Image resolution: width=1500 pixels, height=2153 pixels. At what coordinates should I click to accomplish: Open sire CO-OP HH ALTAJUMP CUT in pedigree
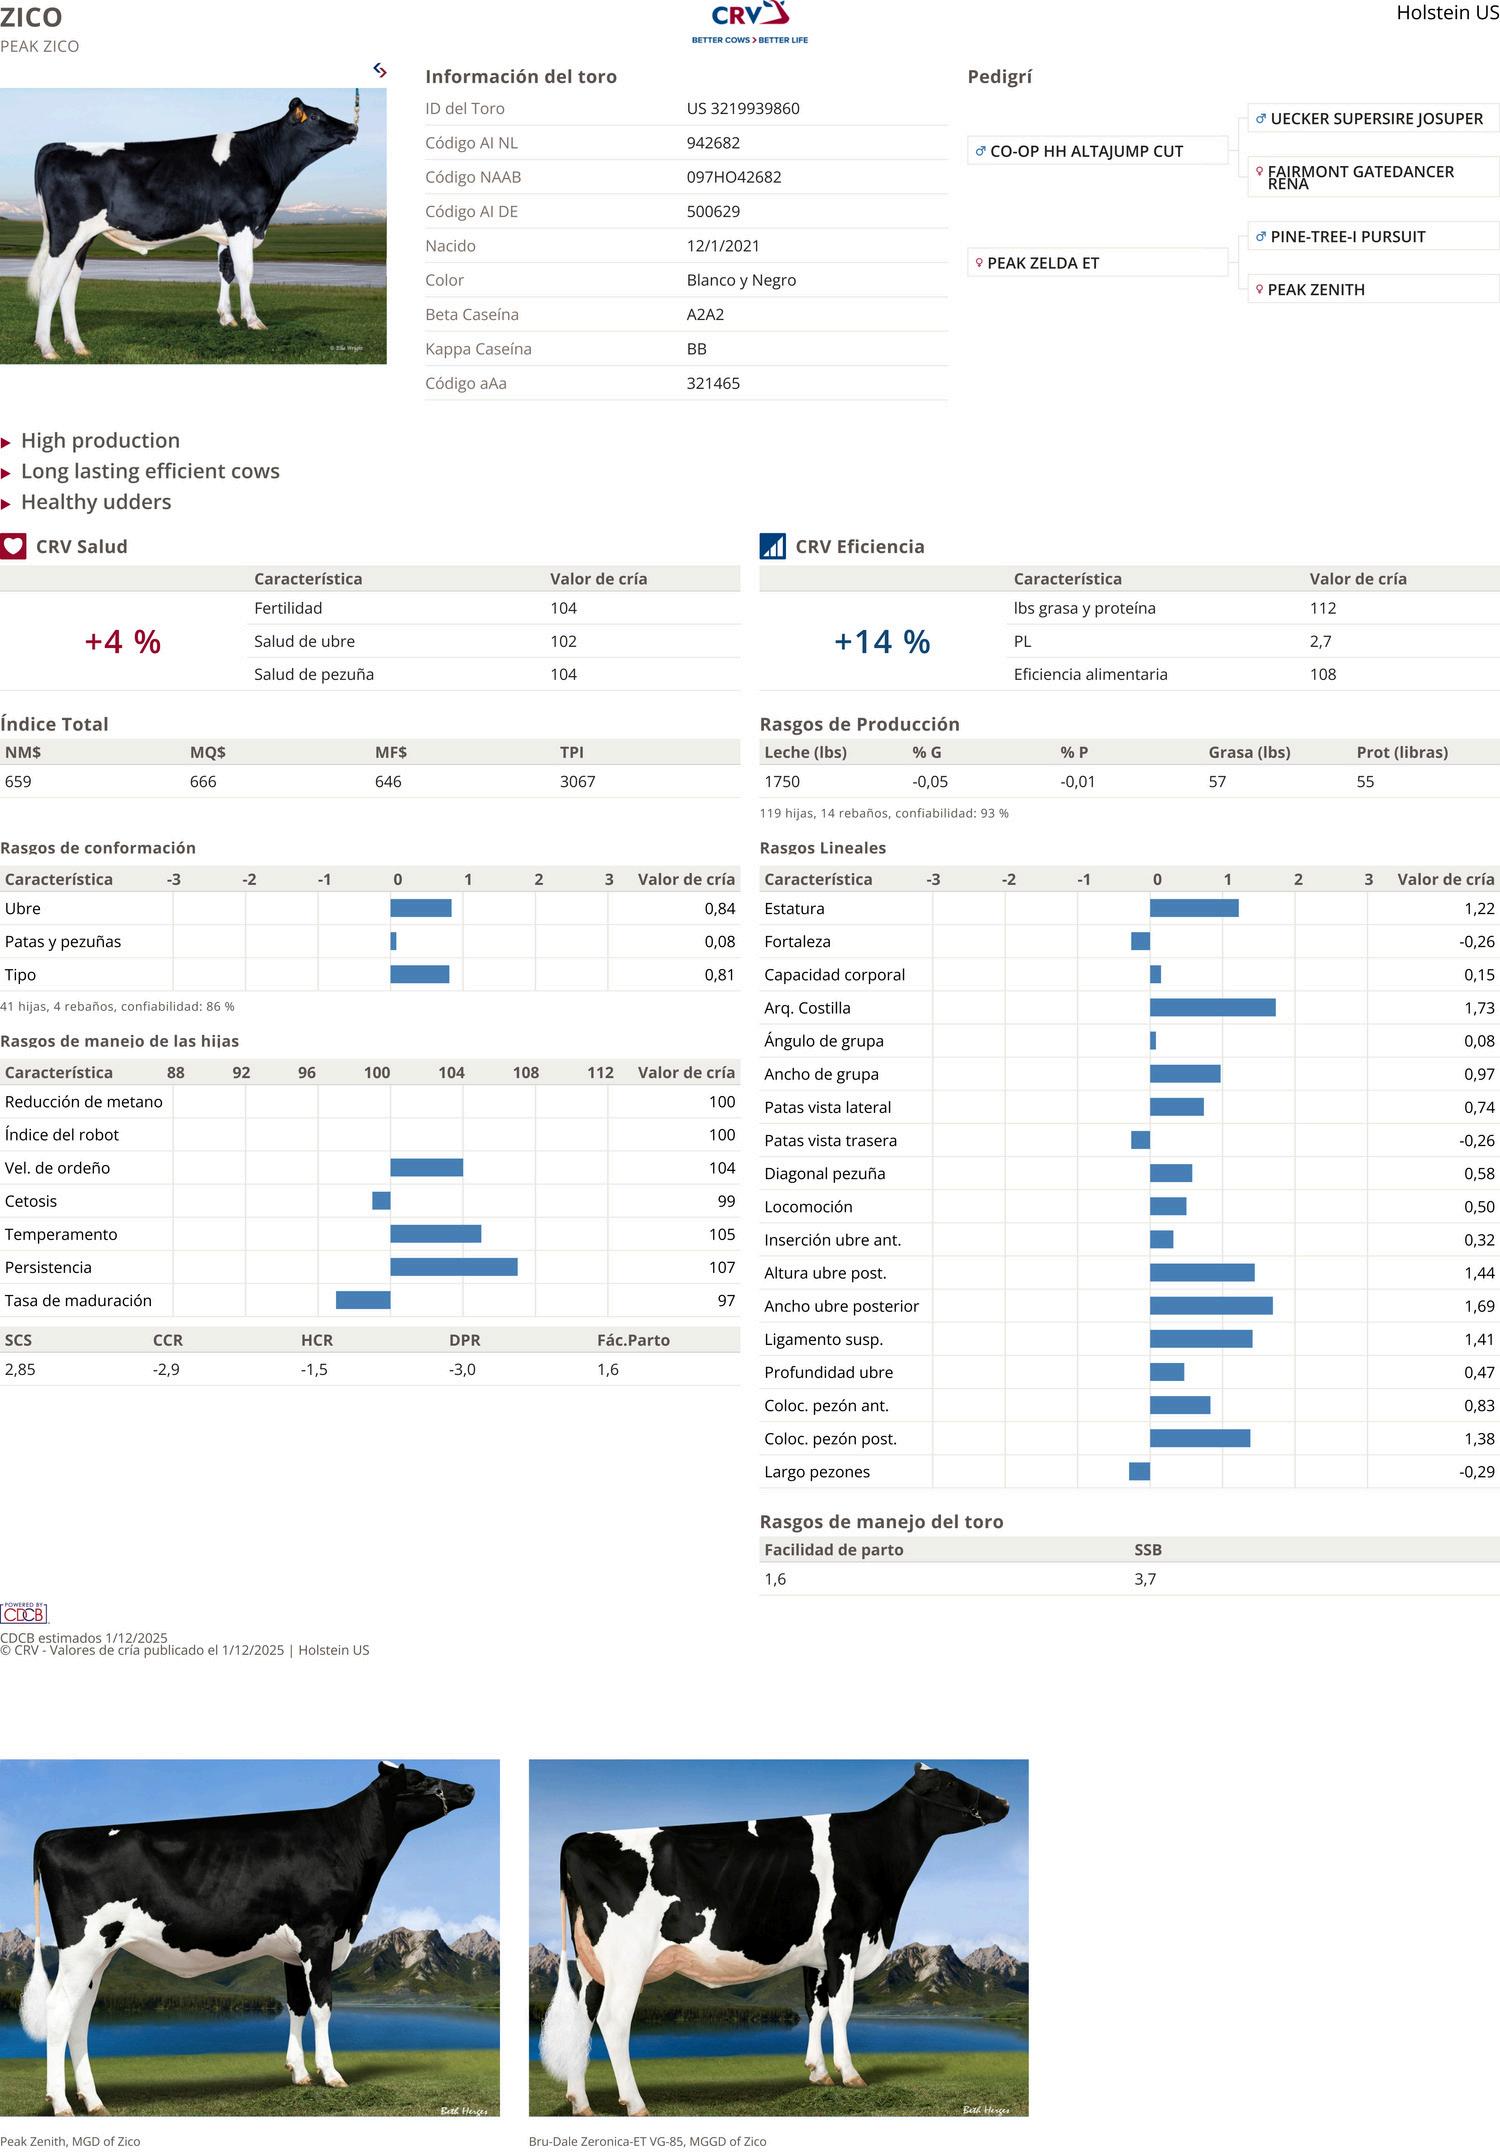pyautogui.click(x=1097, y=151)
